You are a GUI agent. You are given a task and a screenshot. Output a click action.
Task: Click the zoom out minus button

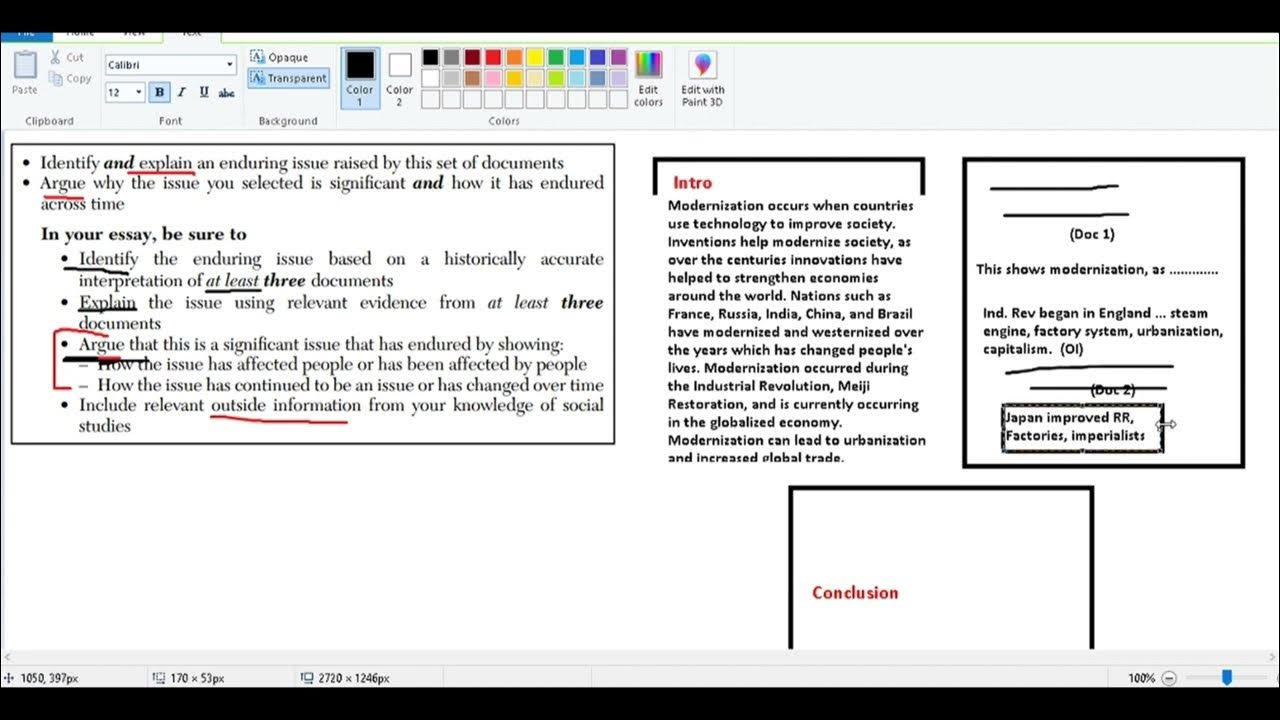tap(1169, 678)
